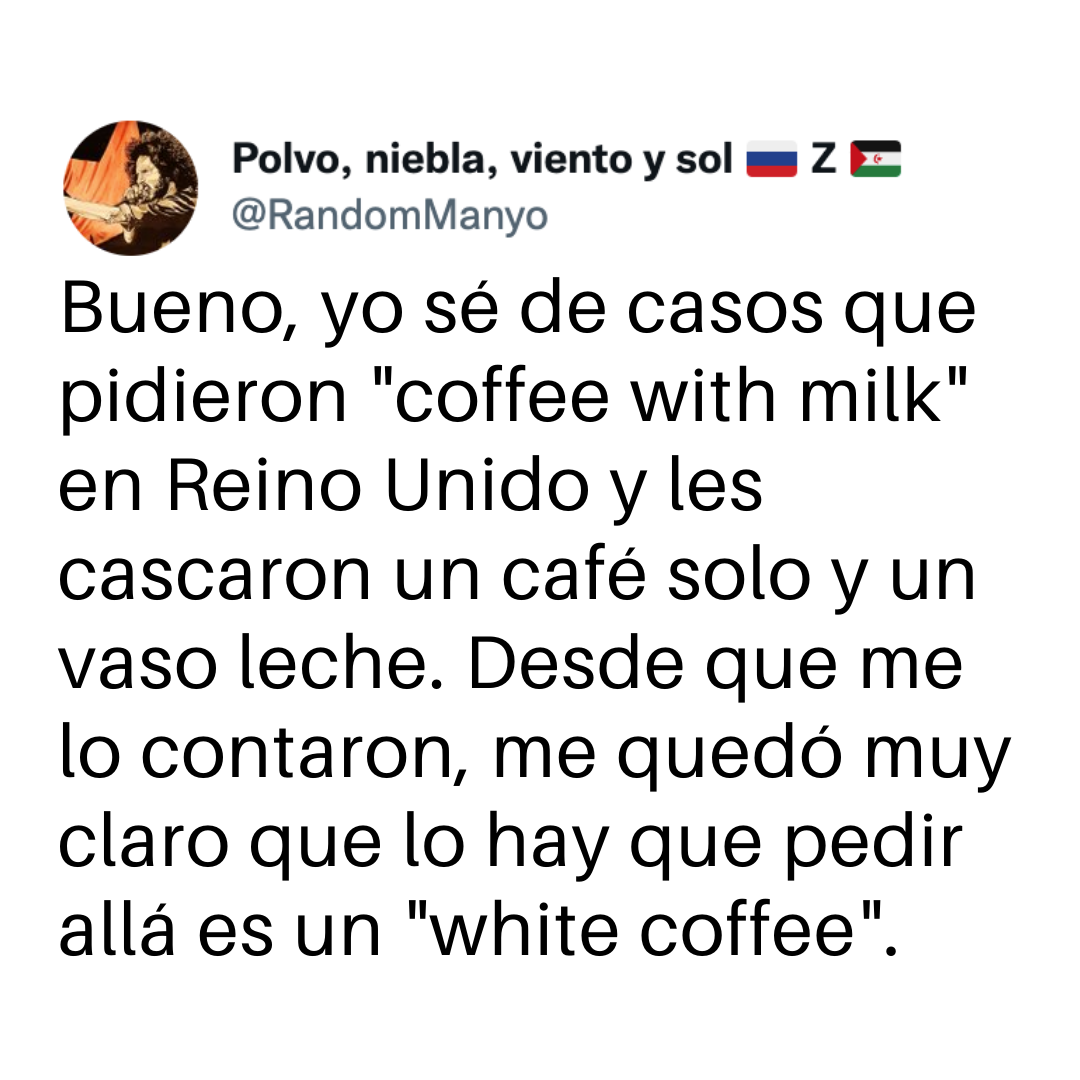Viewport: 1080px width, 1080px height.
Task: Open the profile avatar of RandomManyo
Action: (x=130, y=188)
